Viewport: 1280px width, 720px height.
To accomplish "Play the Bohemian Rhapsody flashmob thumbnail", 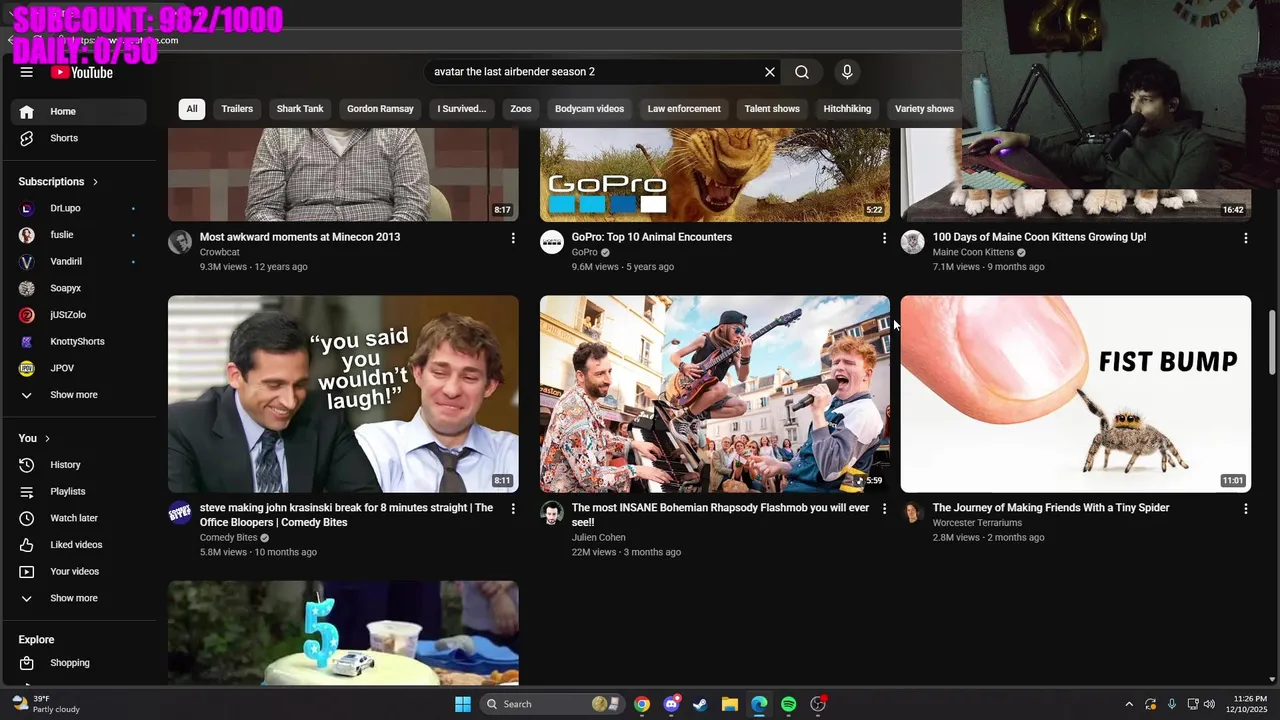I will 715,394.
